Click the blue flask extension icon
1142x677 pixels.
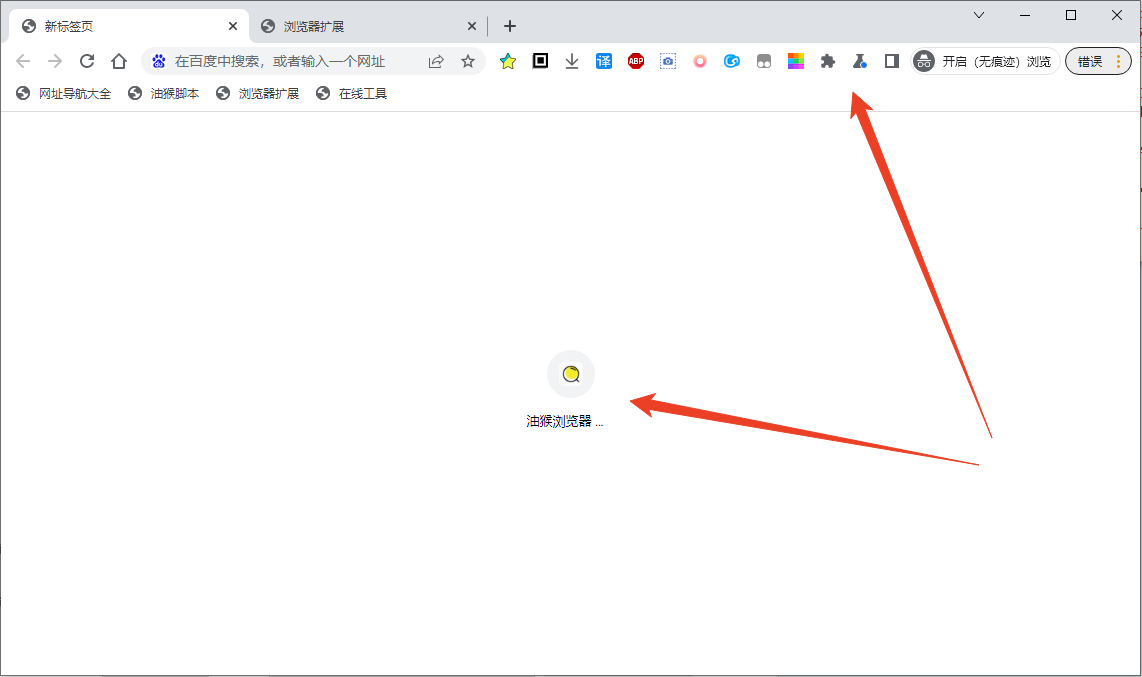pyautogui.click(x=859, y=61)
